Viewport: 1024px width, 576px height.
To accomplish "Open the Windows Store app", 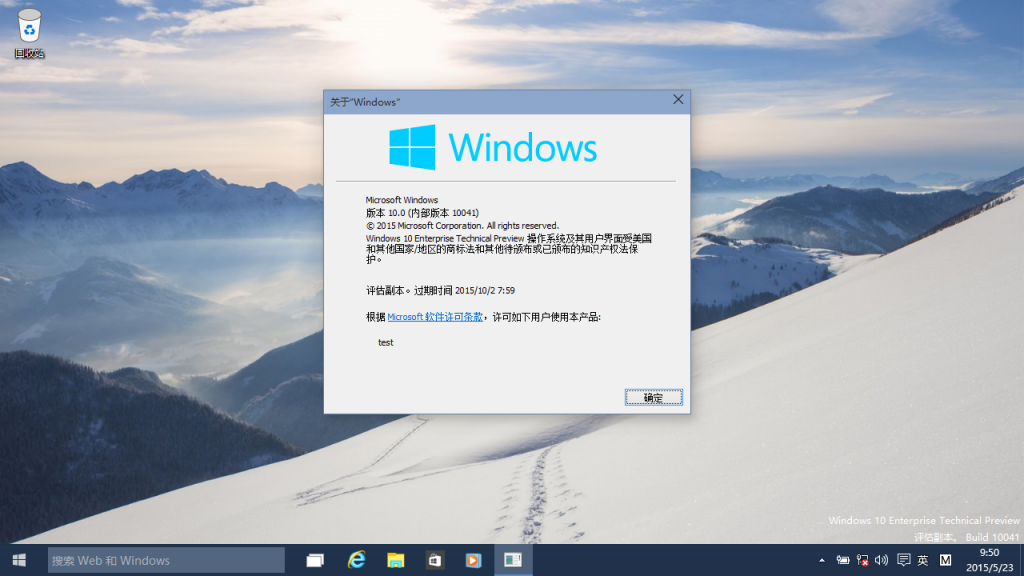I will 435,560.
